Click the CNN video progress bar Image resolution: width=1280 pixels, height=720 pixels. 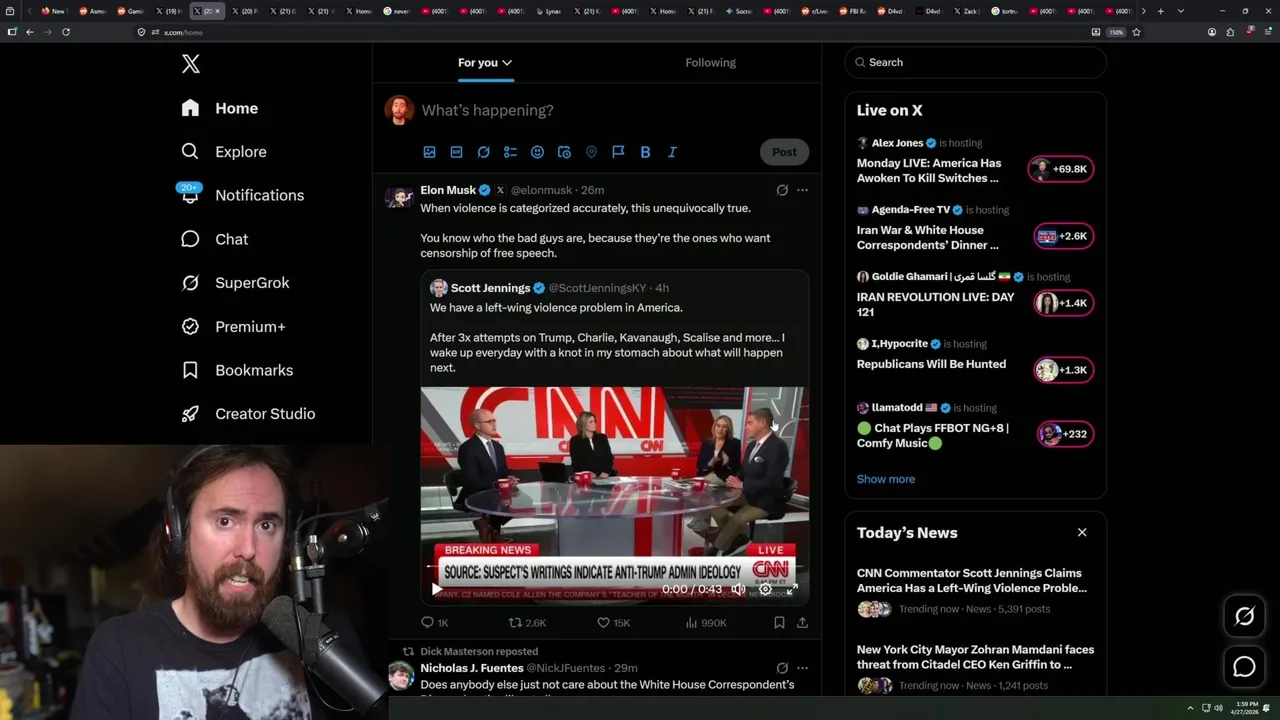coord(614,568)
